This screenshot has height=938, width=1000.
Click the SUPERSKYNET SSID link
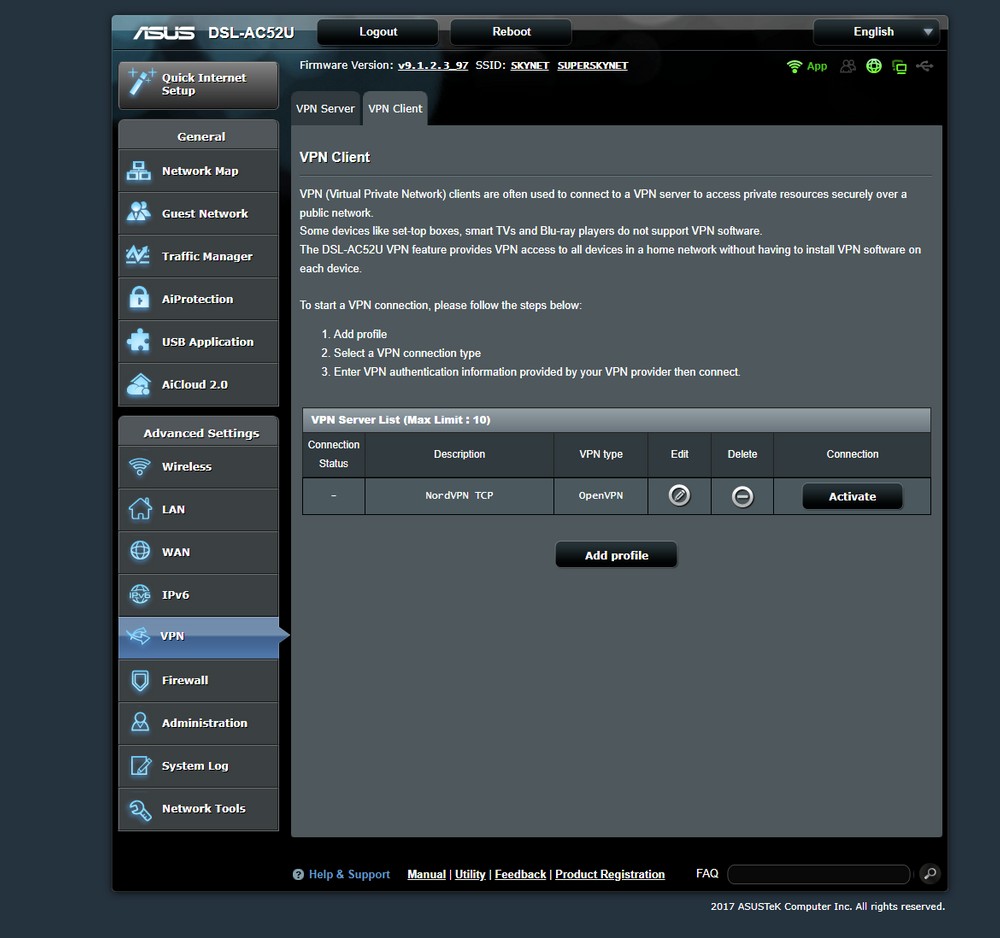[592, 66]
